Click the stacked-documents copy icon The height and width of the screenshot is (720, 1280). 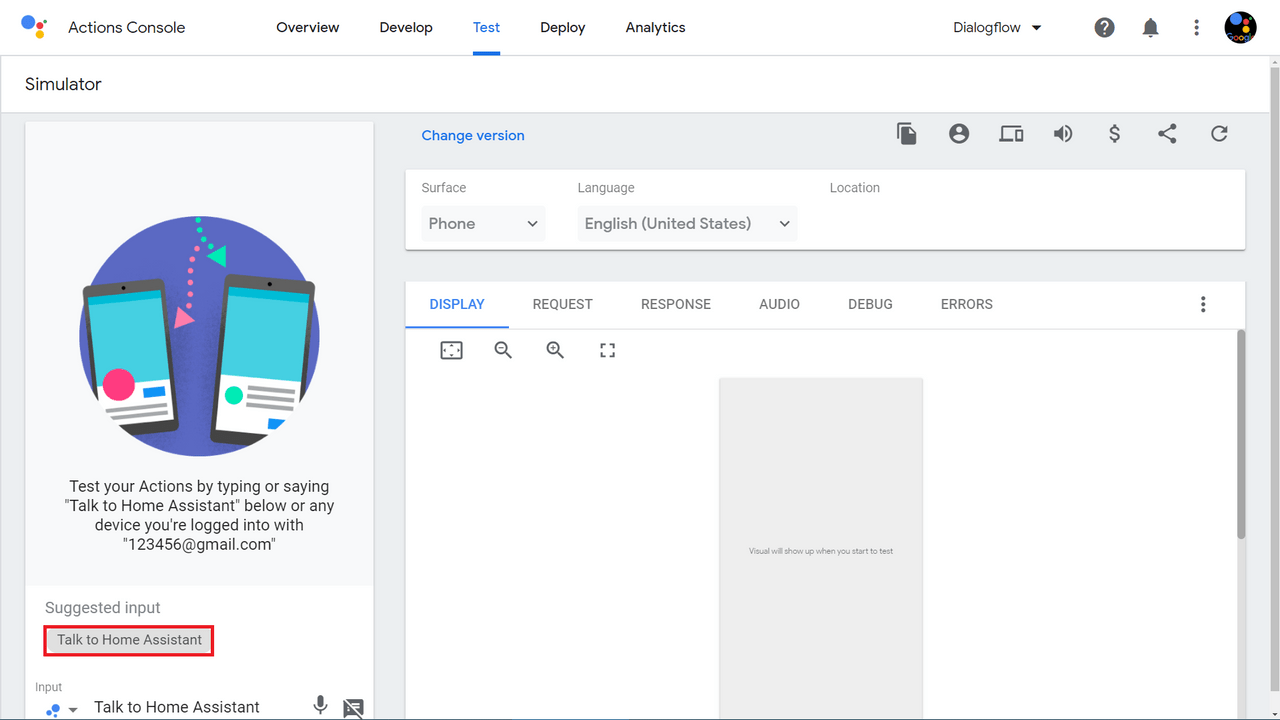point(907,134)
